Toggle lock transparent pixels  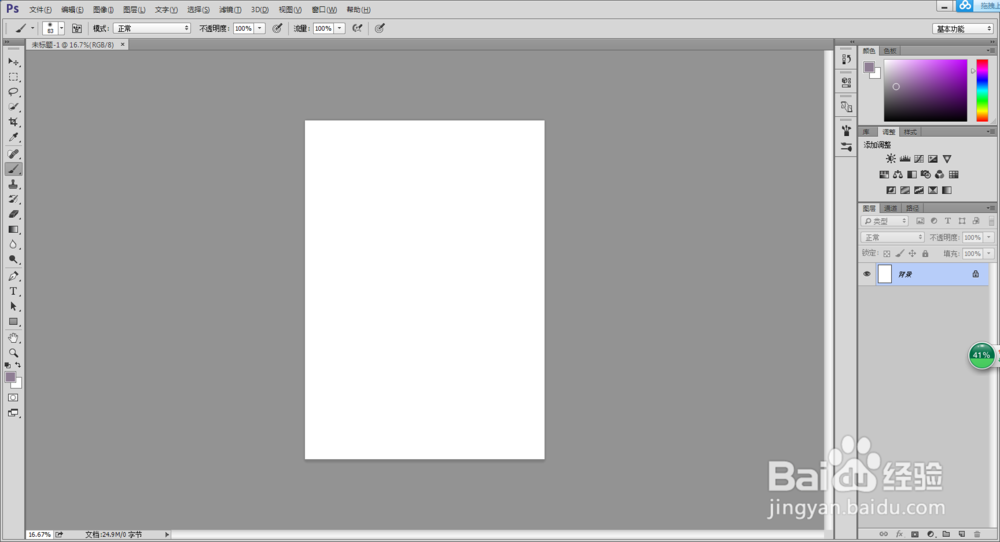pyautogui.click(x=886, y=254)
